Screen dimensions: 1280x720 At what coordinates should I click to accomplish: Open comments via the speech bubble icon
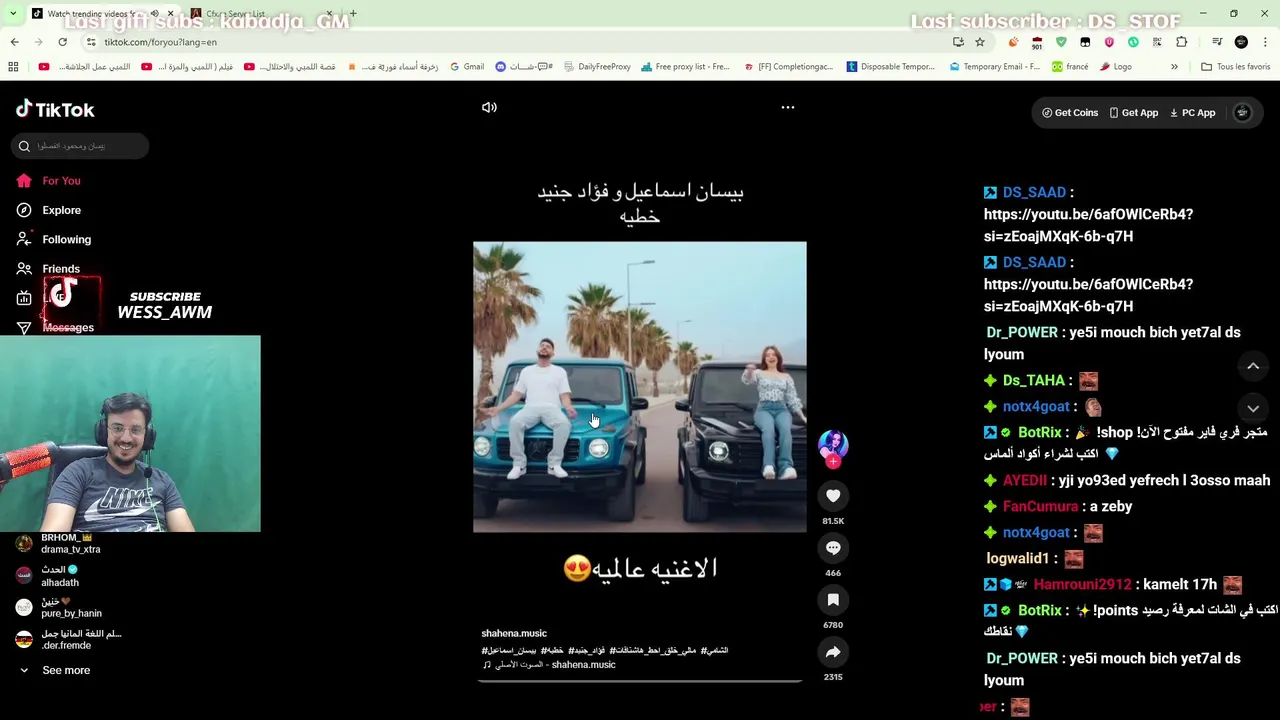coord(833,548)
